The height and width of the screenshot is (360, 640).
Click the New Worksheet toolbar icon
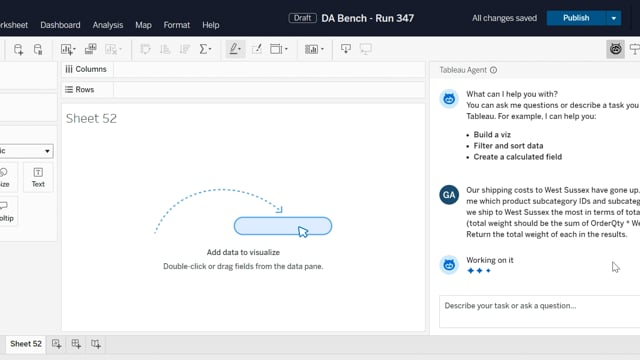pyautogui.click(x=66, y=49)
